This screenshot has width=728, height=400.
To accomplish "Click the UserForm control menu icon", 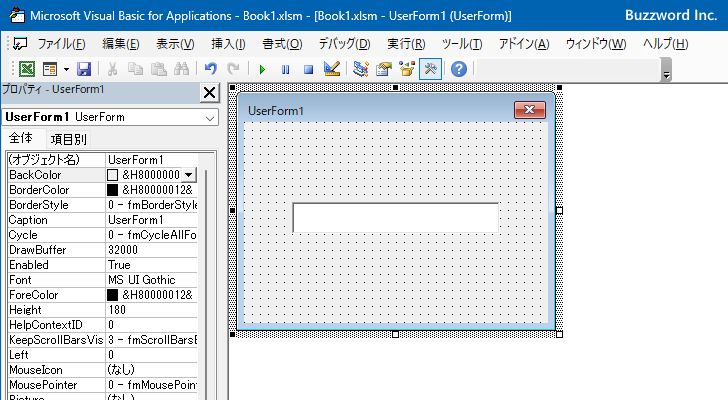I will [x=20, y=44].
